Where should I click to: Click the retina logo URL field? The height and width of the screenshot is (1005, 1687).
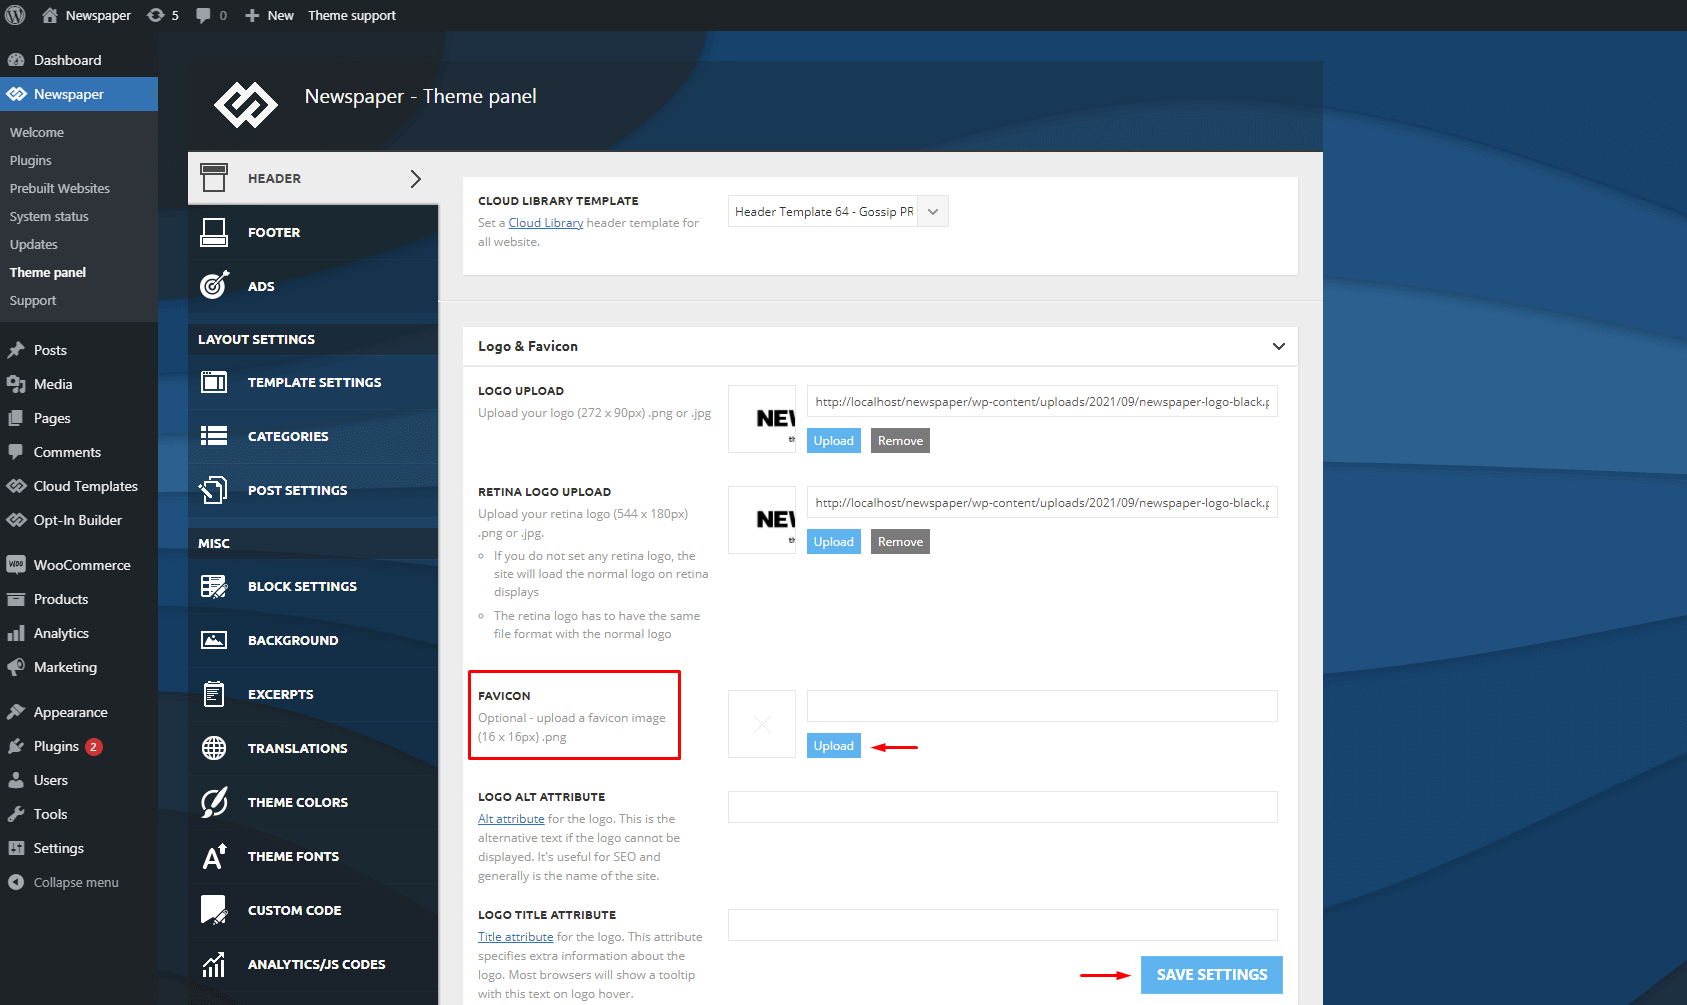click(1042, 503)
